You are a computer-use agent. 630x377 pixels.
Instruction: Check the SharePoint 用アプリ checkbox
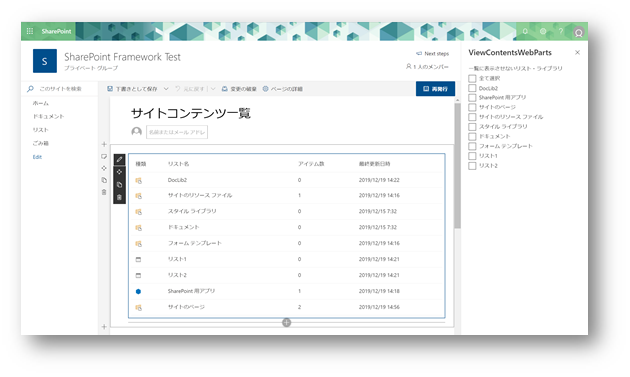472,98
